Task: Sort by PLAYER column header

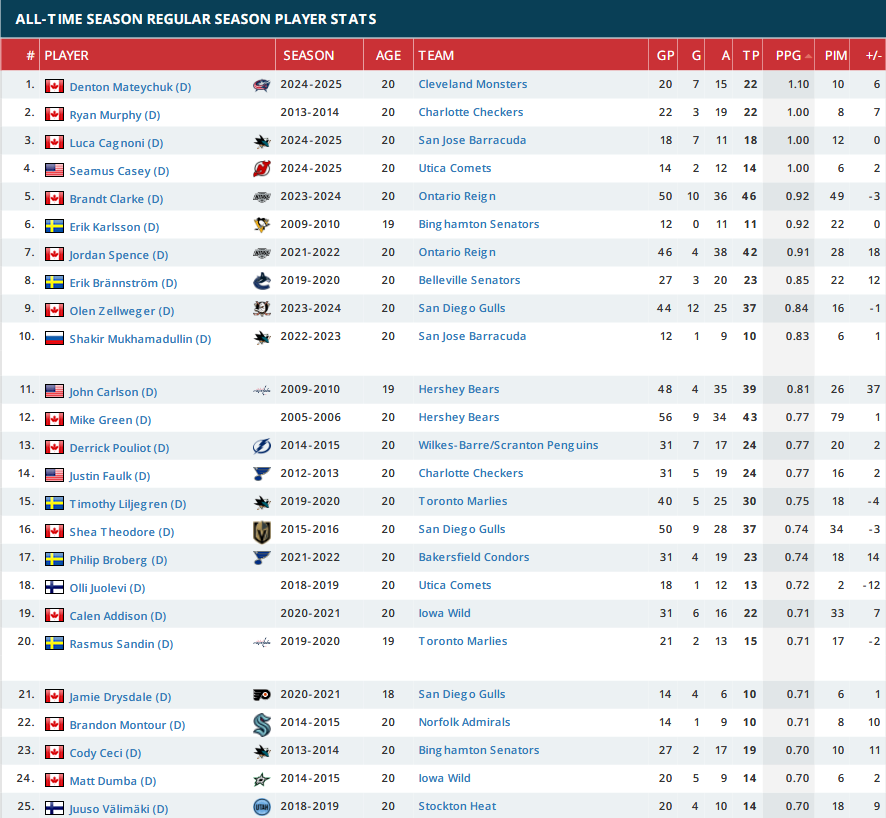Action: (x=158, y=55)
